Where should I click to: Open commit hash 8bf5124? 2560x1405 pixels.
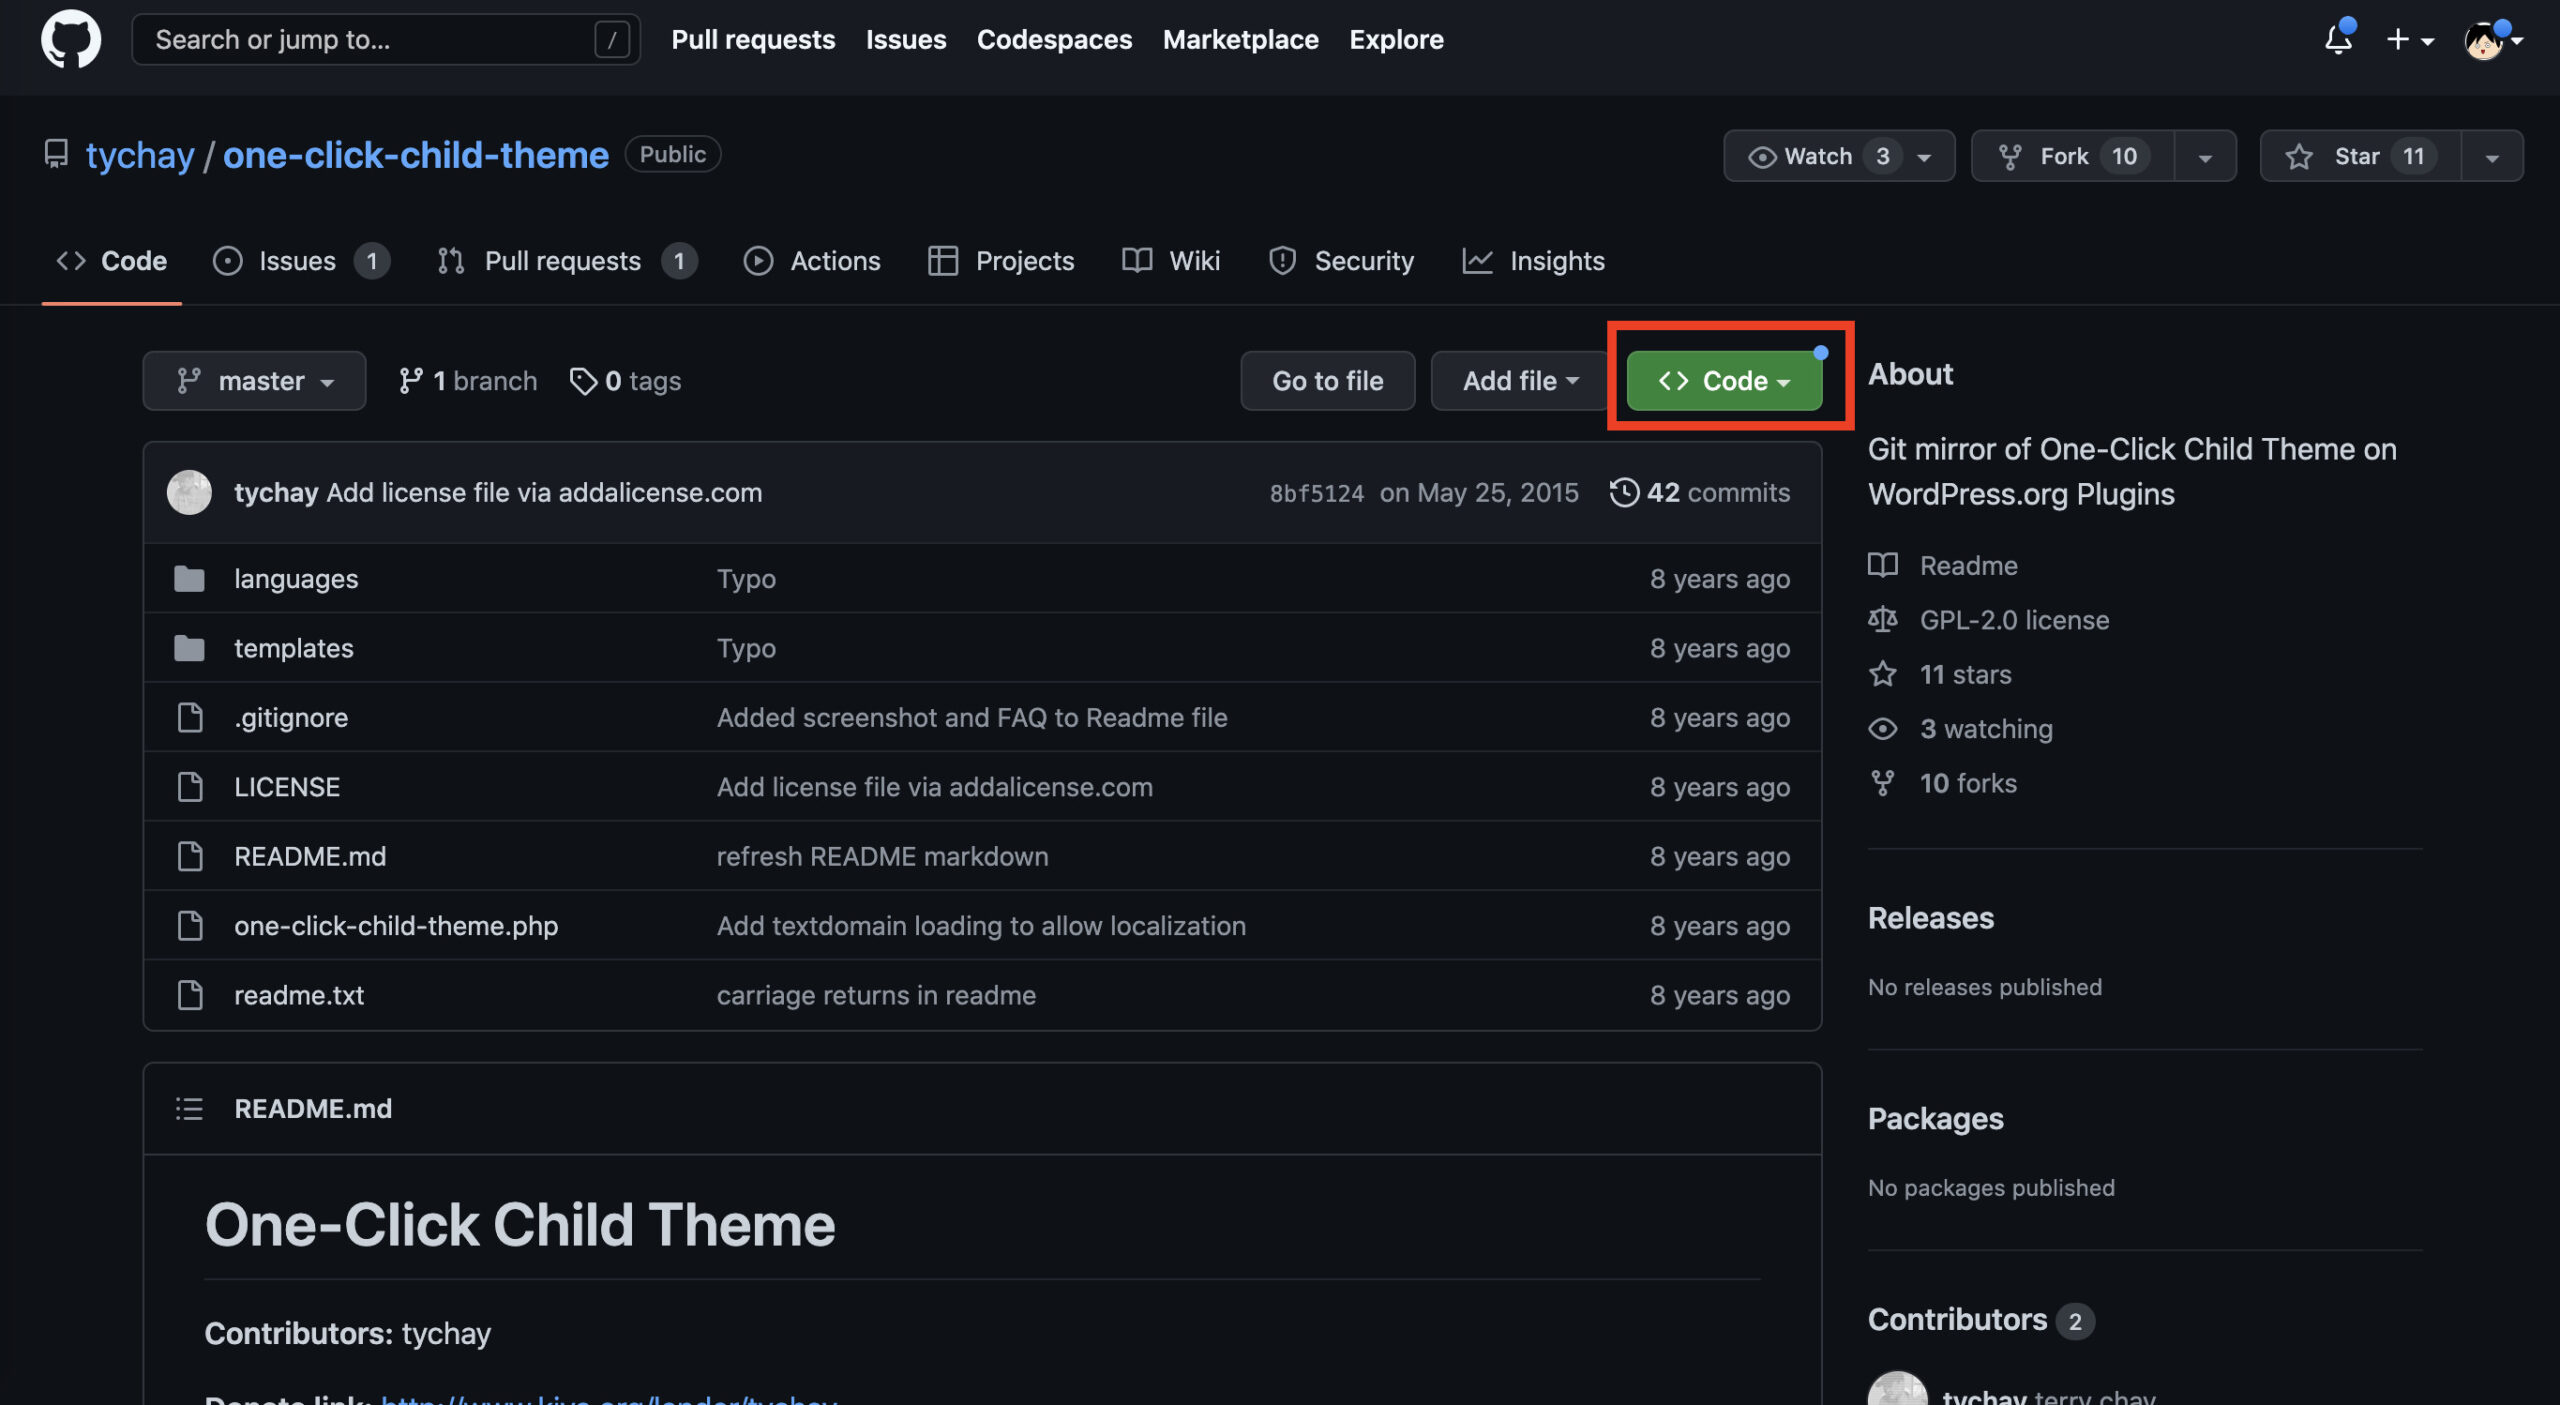tap(1316, 493)
